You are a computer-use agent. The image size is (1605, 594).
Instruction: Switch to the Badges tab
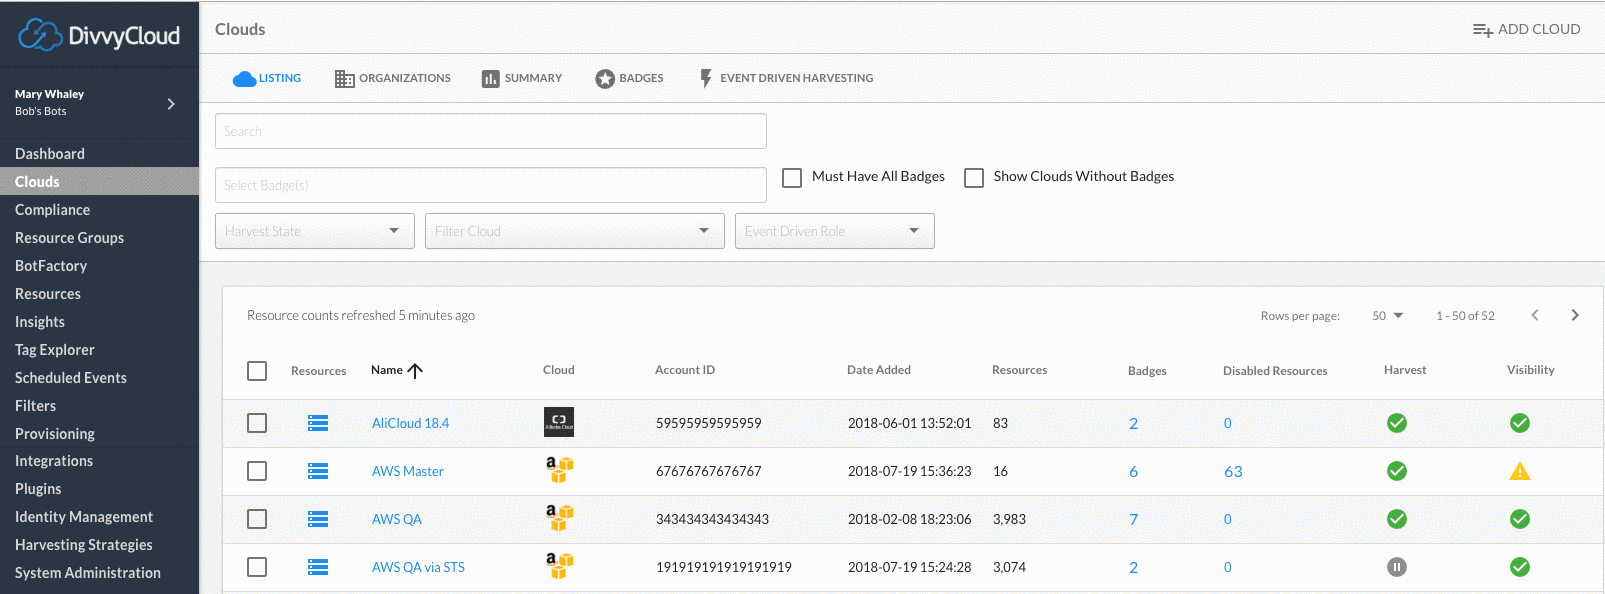630,78
